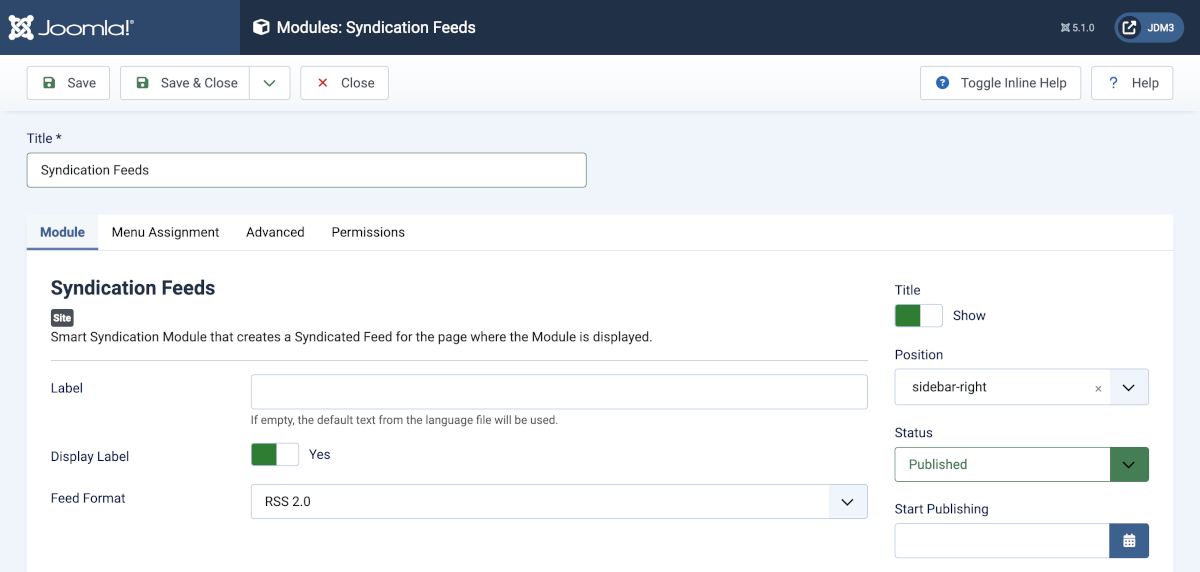1200x572 pixels.
Task: Switch to Menu Assignment tab
Action: click(165, 232)
